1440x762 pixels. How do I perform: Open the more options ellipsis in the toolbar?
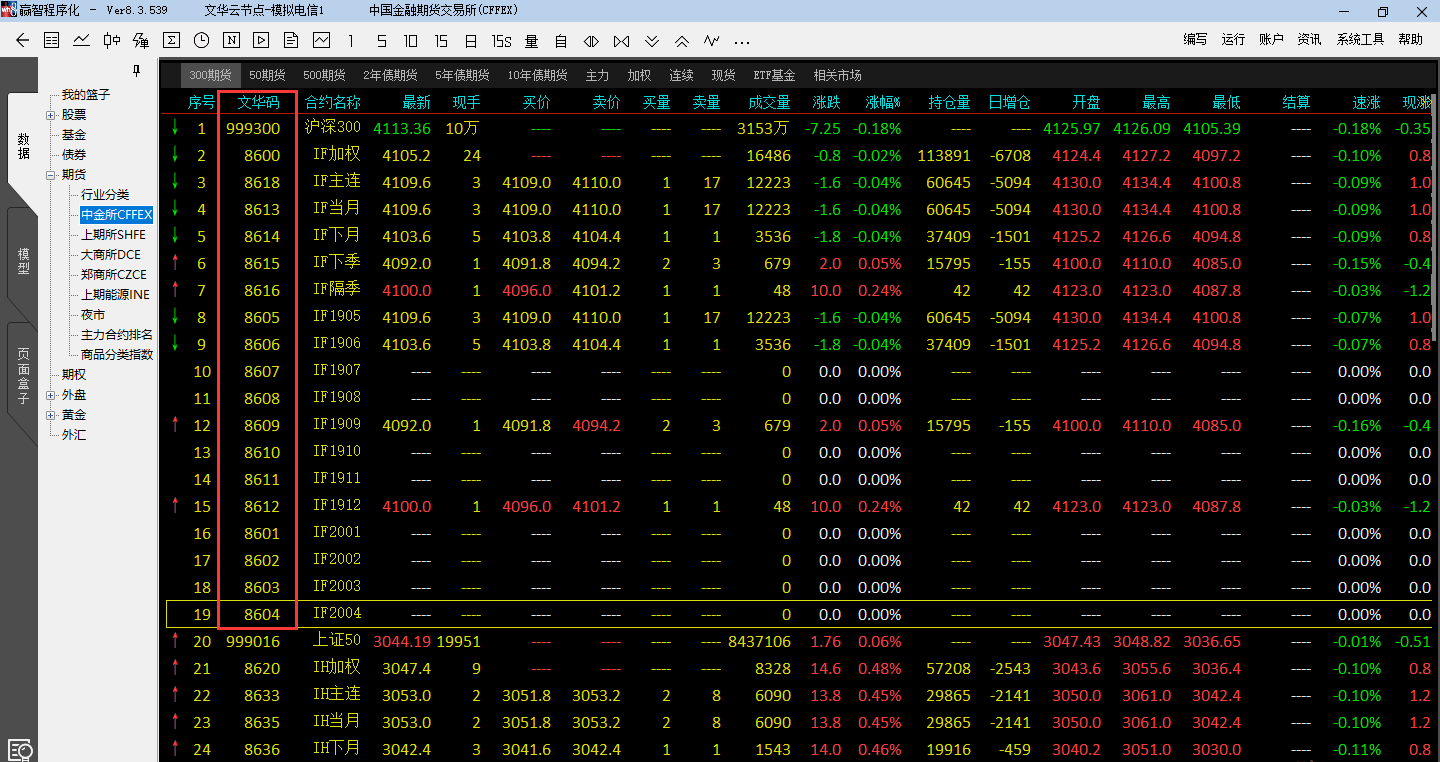point(742,42)
